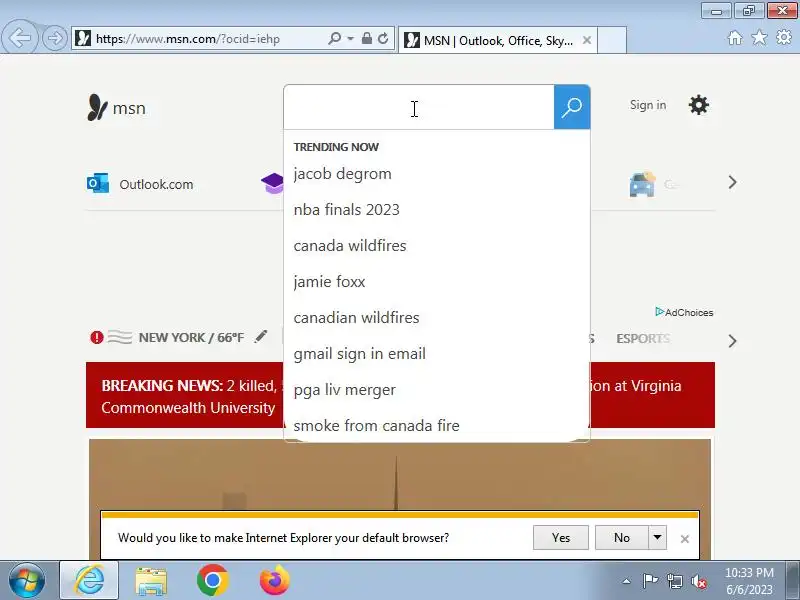Open Windows Explorer from taskbar
Screen dimensions: 800x600
(x=151, y=581)
